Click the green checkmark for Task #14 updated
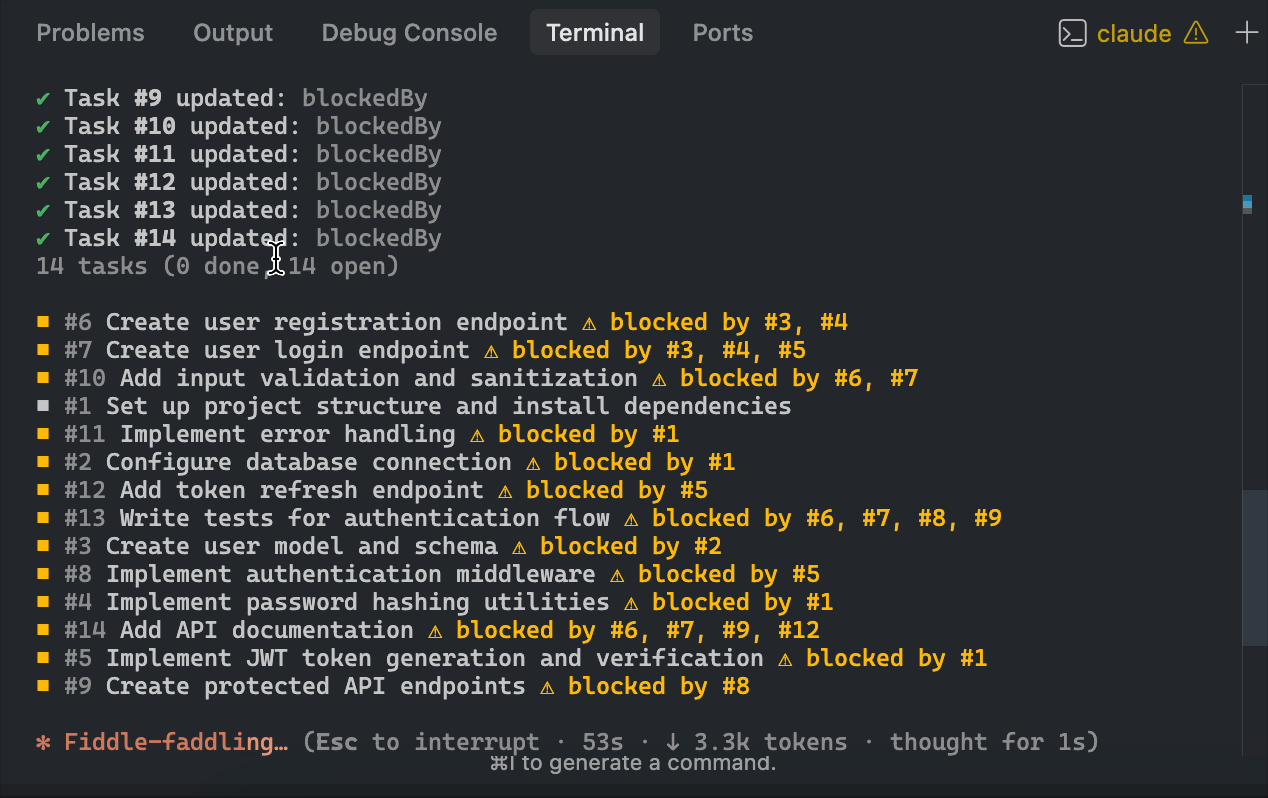This screenshot has width=1268, height=798. [43, 238]
